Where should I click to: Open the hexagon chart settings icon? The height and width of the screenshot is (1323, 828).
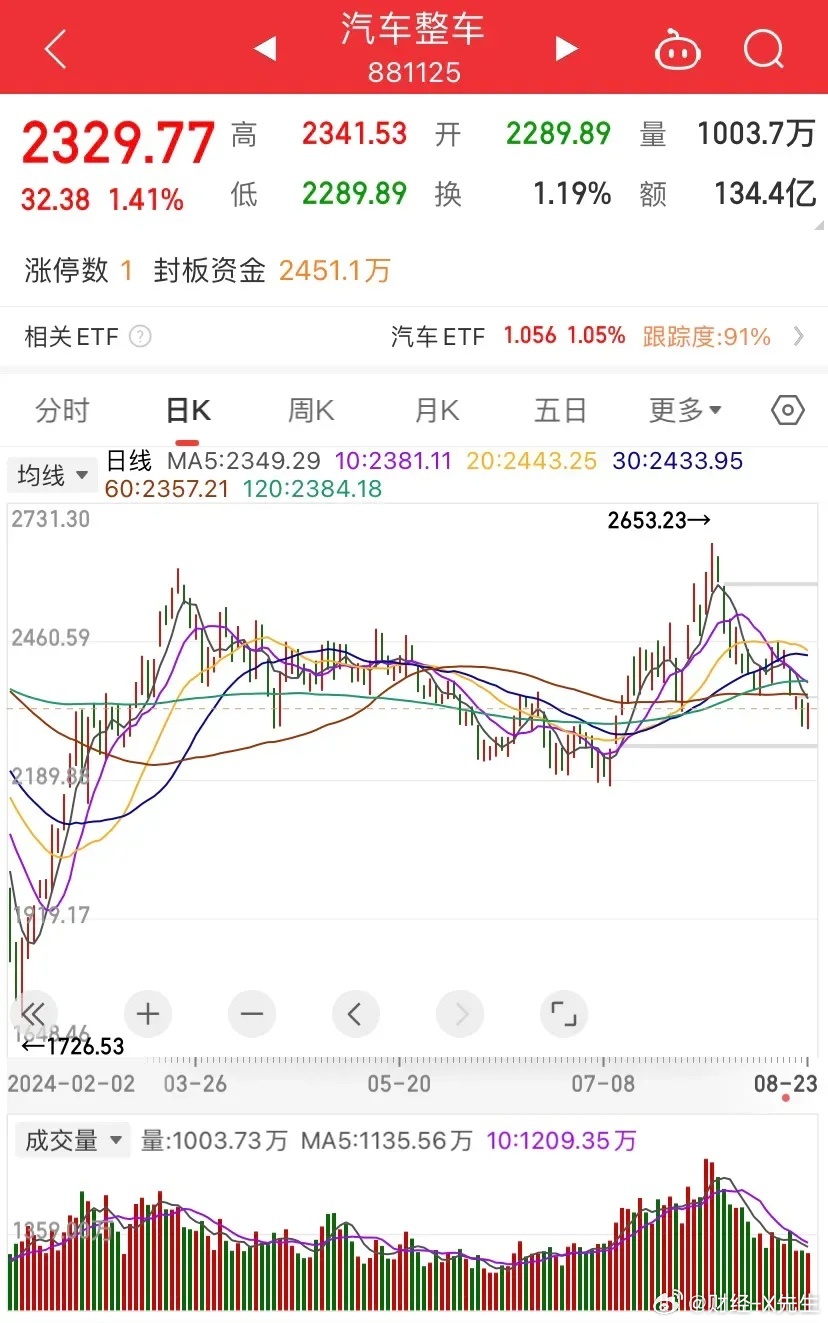pos(788,410)
